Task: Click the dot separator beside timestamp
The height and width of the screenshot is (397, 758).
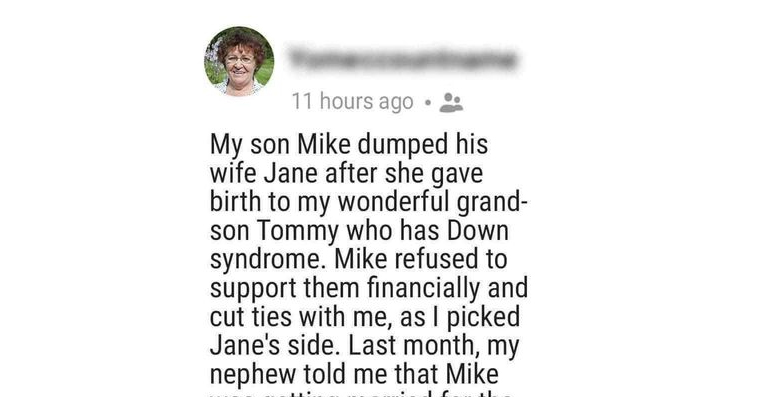Action: pyautogui.click(x=427, y=103)
